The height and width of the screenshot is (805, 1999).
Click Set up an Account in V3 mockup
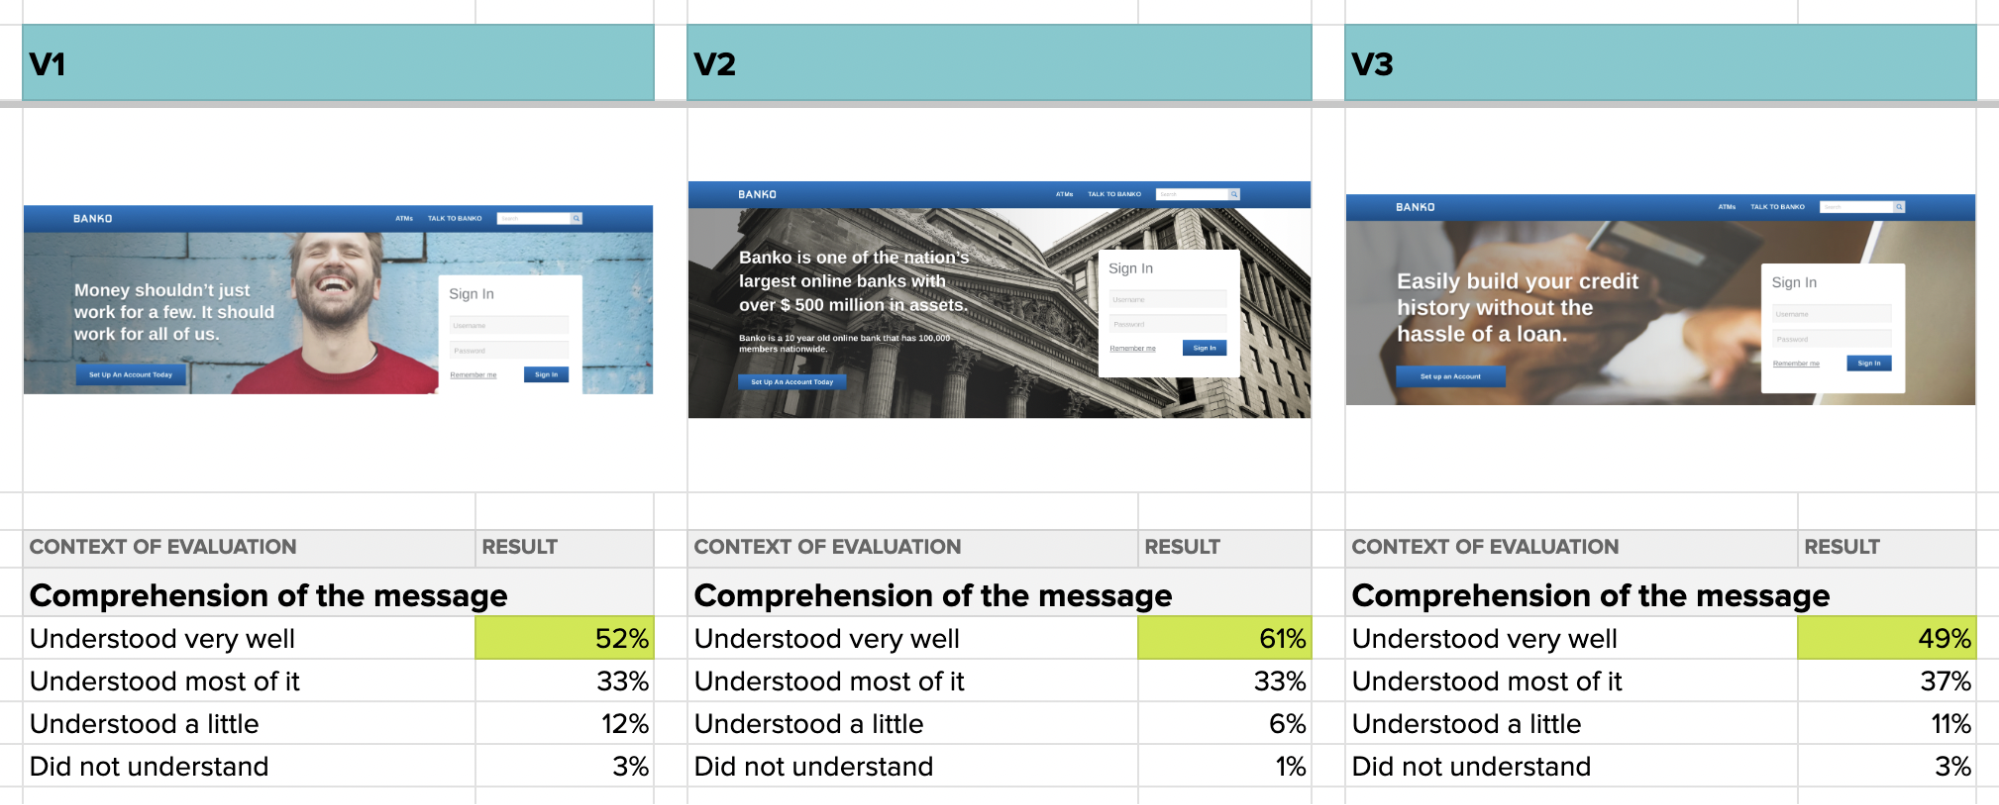(1450, 377)
